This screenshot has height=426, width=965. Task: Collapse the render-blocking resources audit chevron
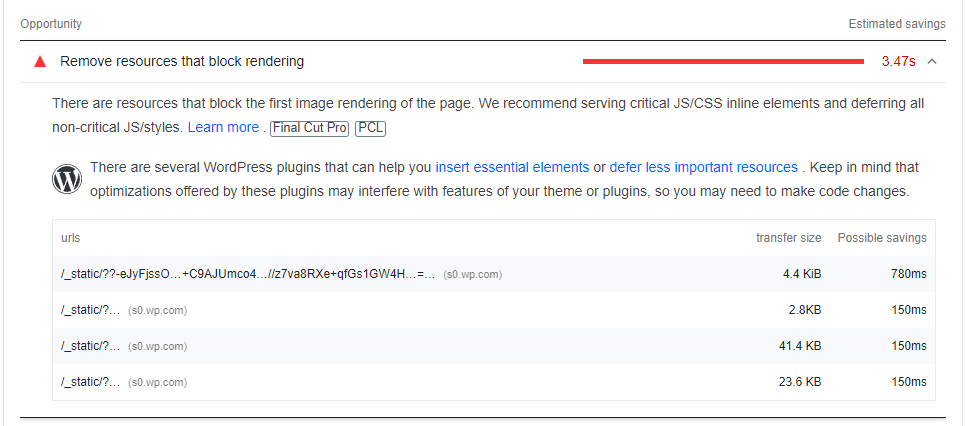point(932,62)
